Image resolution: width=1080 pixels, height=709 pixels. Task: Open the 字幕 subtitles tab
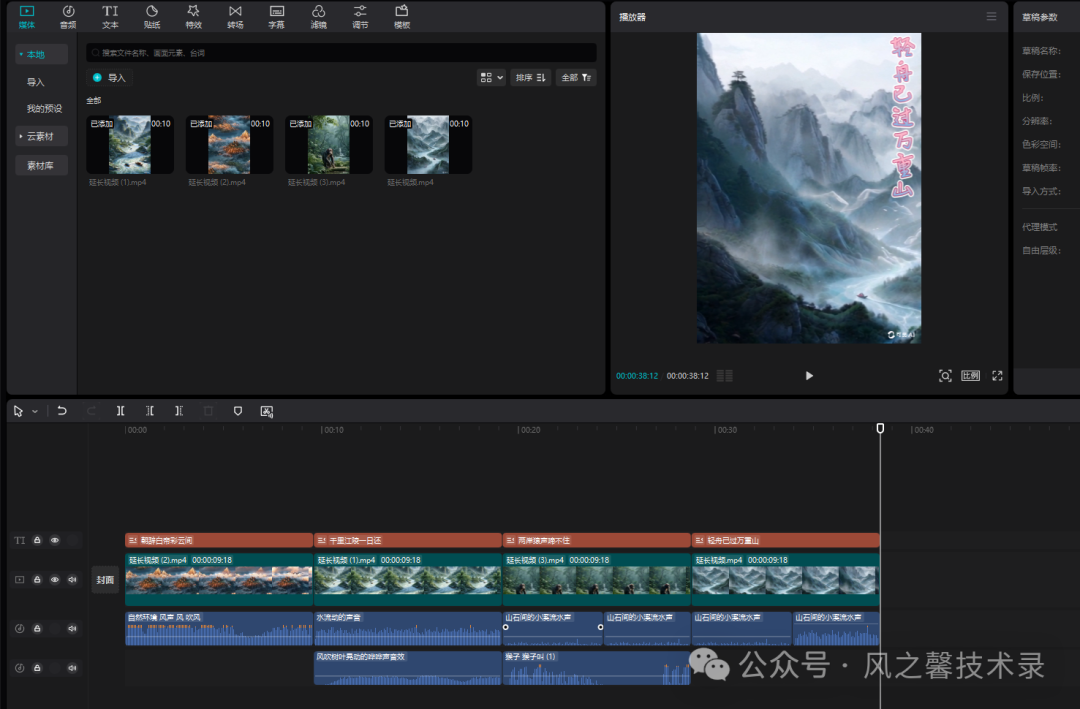(x=277, y=17)
